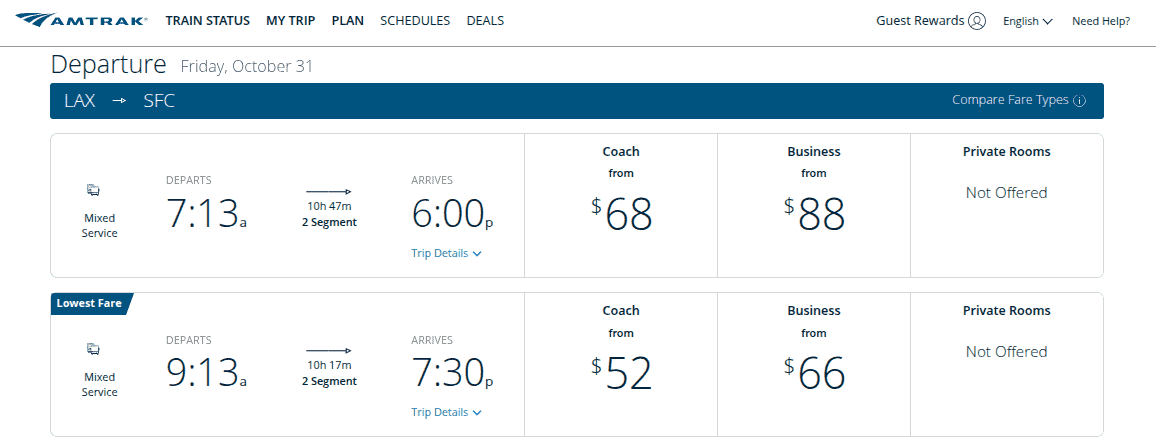Click the Mixed Service icon for 7:13a train
This screenshot has width=1156, height=440.
pos(93,190)
